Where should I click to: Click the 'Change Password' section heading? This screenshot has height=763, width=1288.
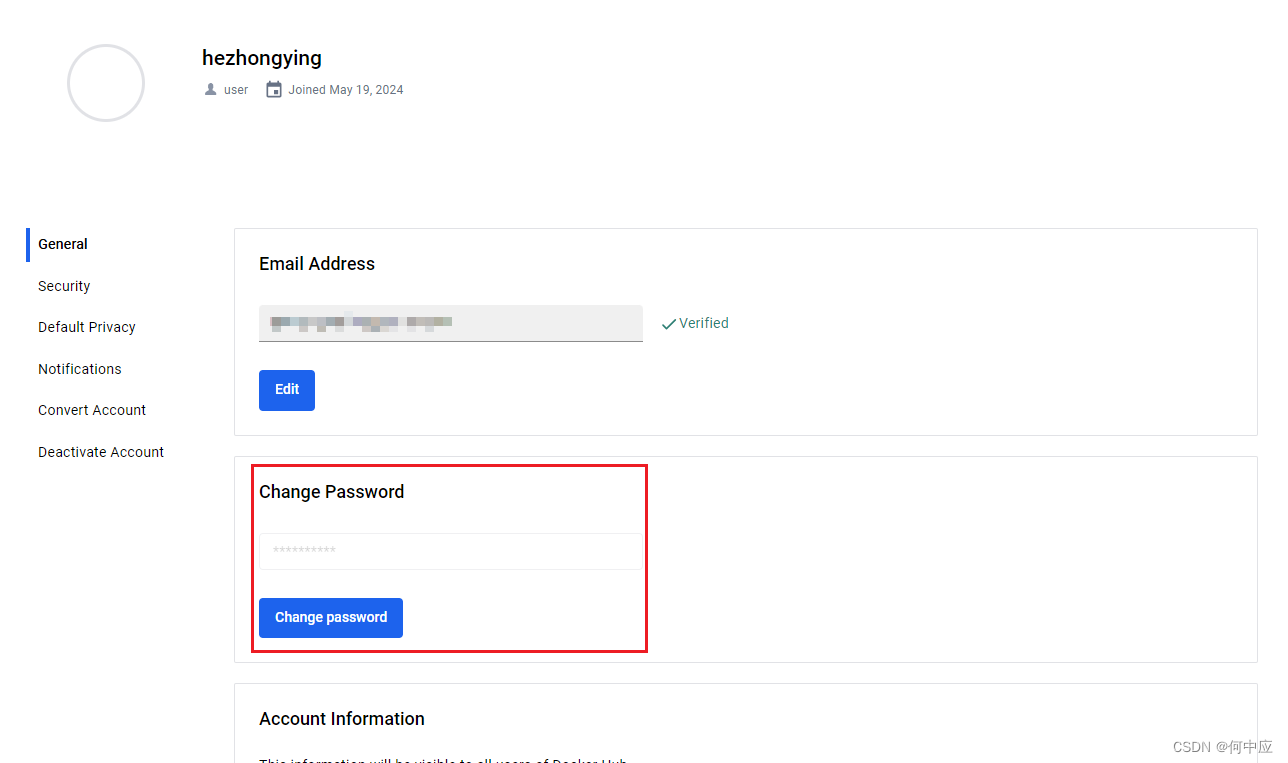[x=332, y=492]
